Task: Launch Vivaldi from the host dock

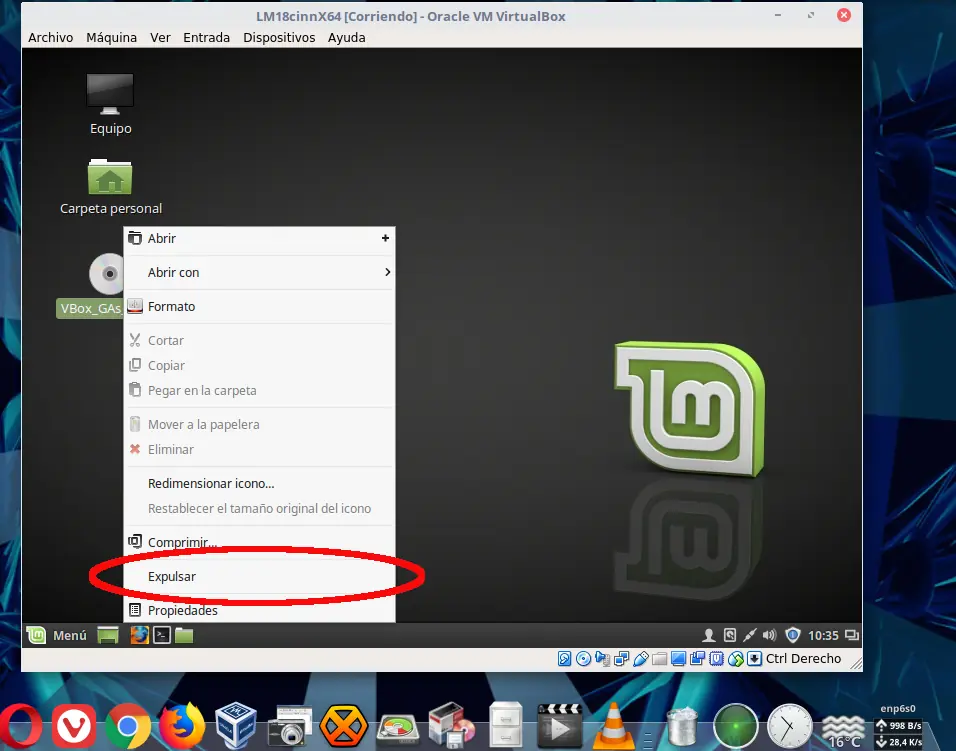Action: click(74, 726)
